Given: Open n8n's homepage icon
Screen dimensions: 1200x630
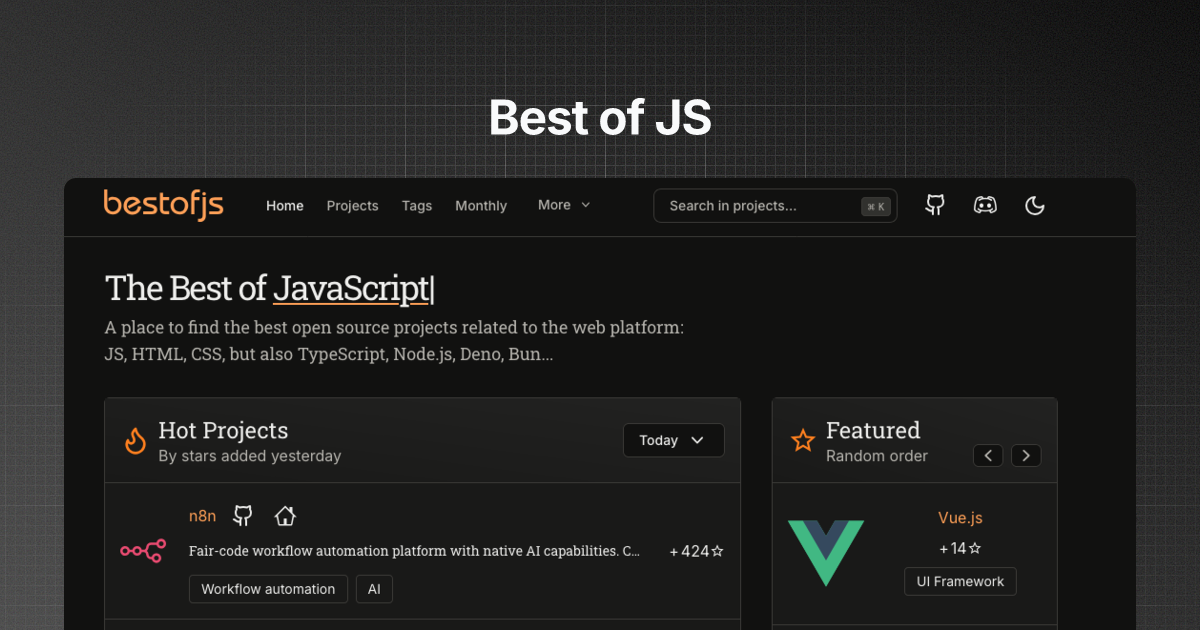Looking at the screenshot, I should coord(285,516).
